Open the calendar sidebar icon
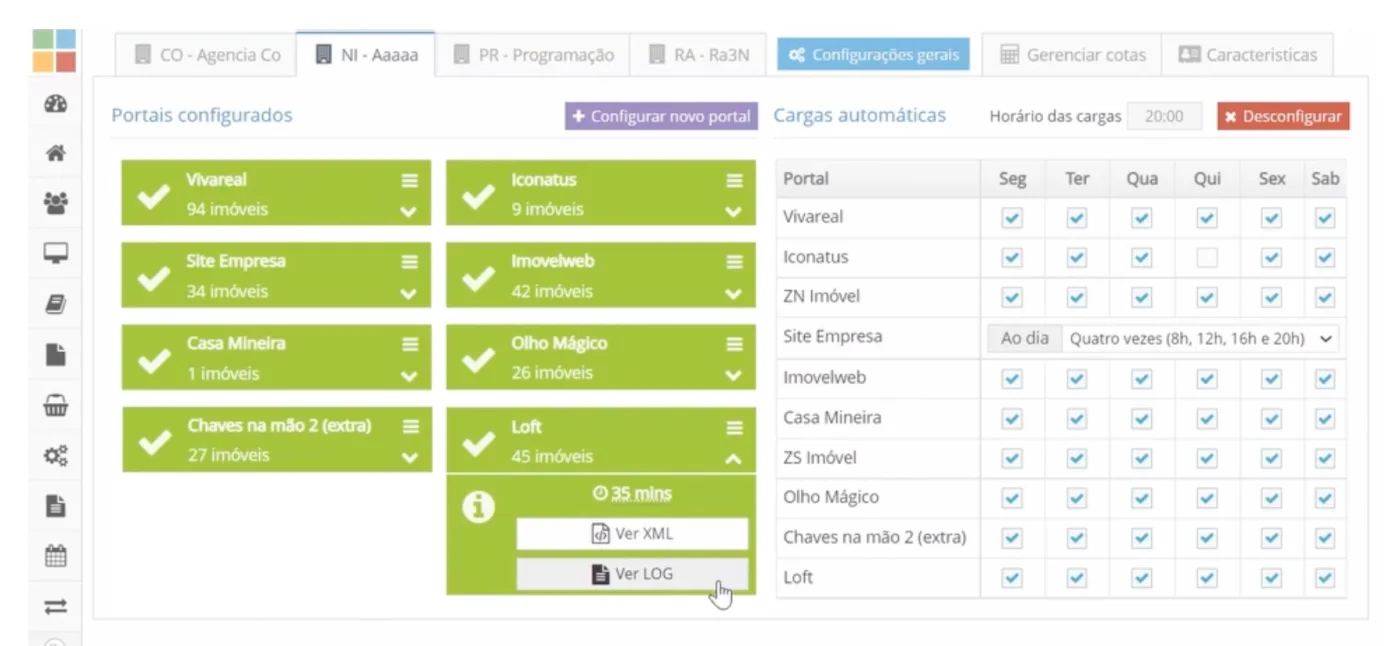The height and width of the screenshot is (646, 1400). coord(56,556)
